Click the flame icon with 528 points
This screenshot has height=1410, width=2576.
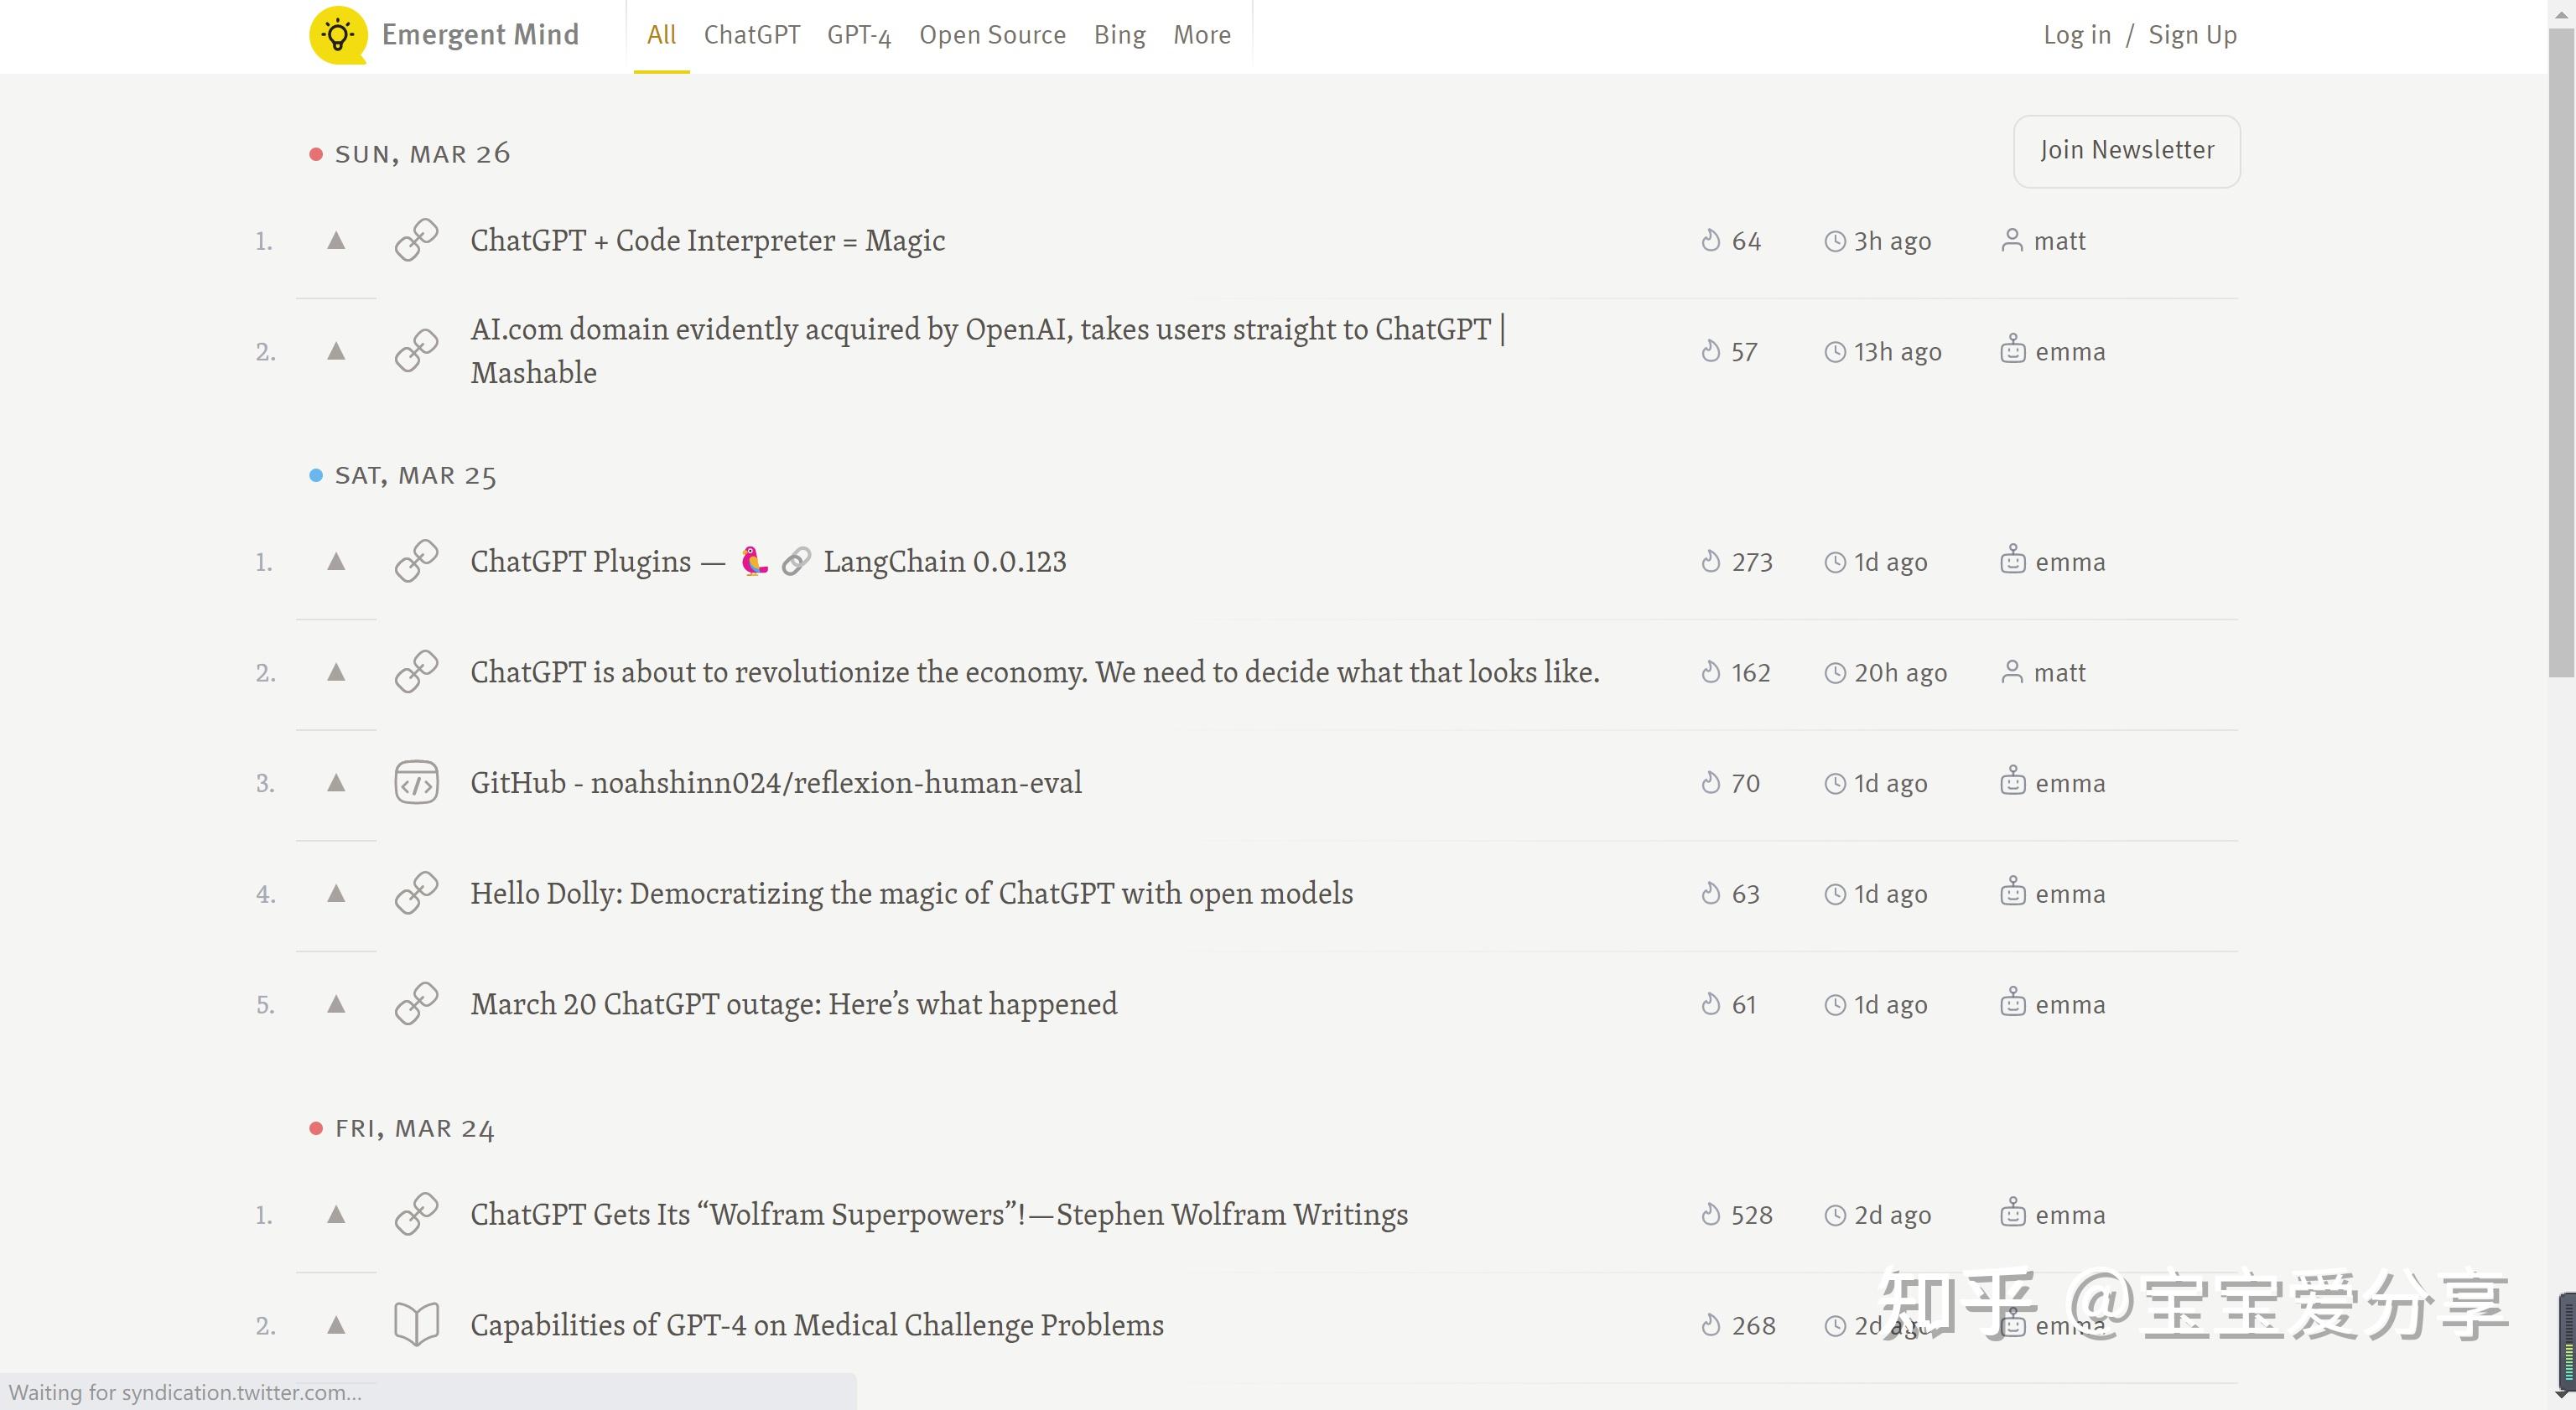point(1710,1214)
